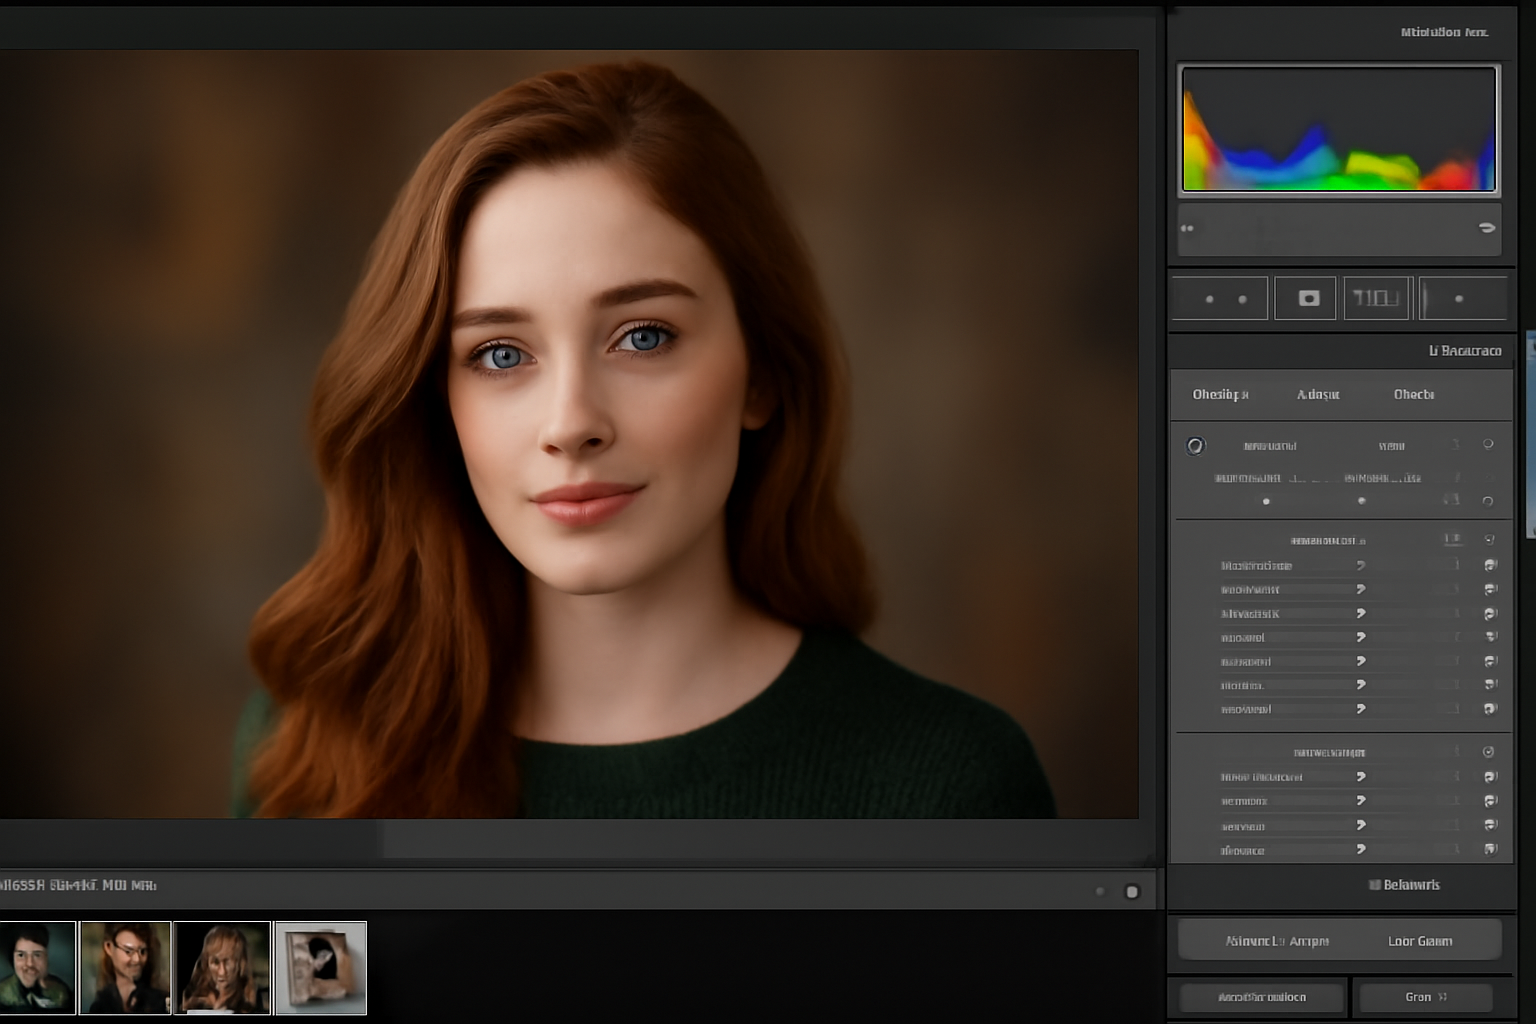The image size is (1536, 1024).
Task: Click the reset icon on the first adjustment row
Action: coord(1490,565)
